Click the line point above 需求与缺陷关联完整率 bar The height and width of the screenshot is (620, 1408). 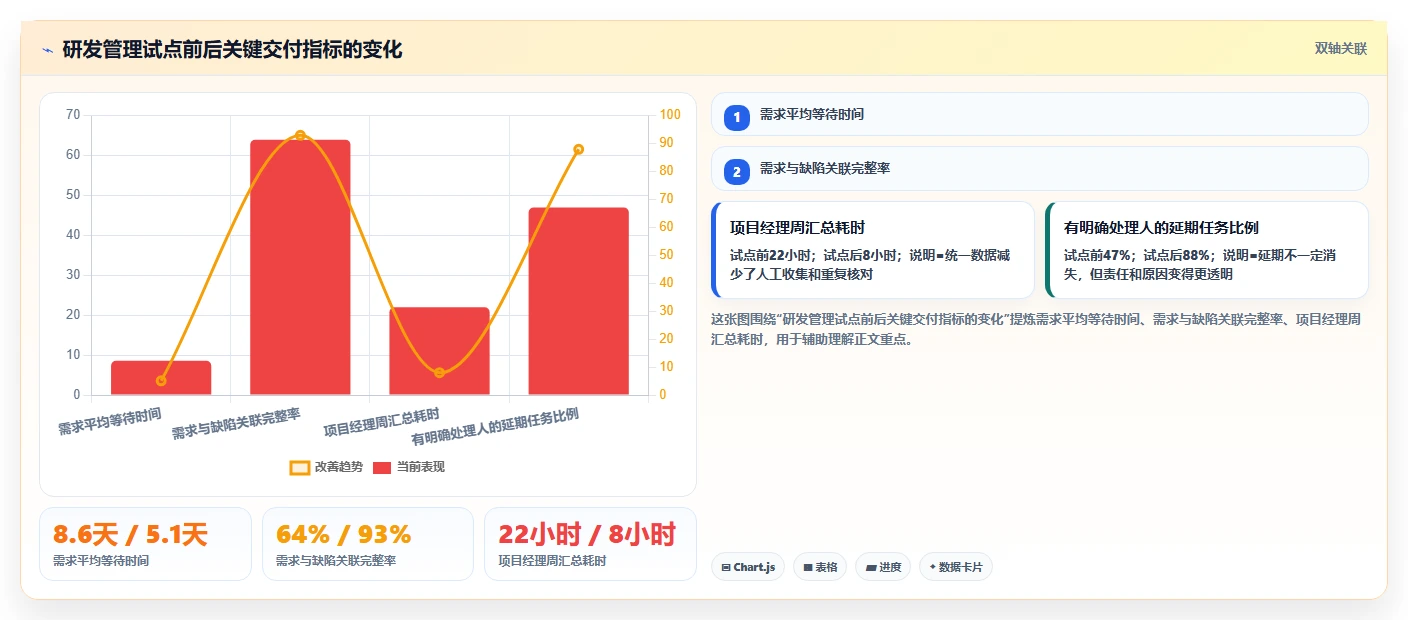click(x=300, y=135)
